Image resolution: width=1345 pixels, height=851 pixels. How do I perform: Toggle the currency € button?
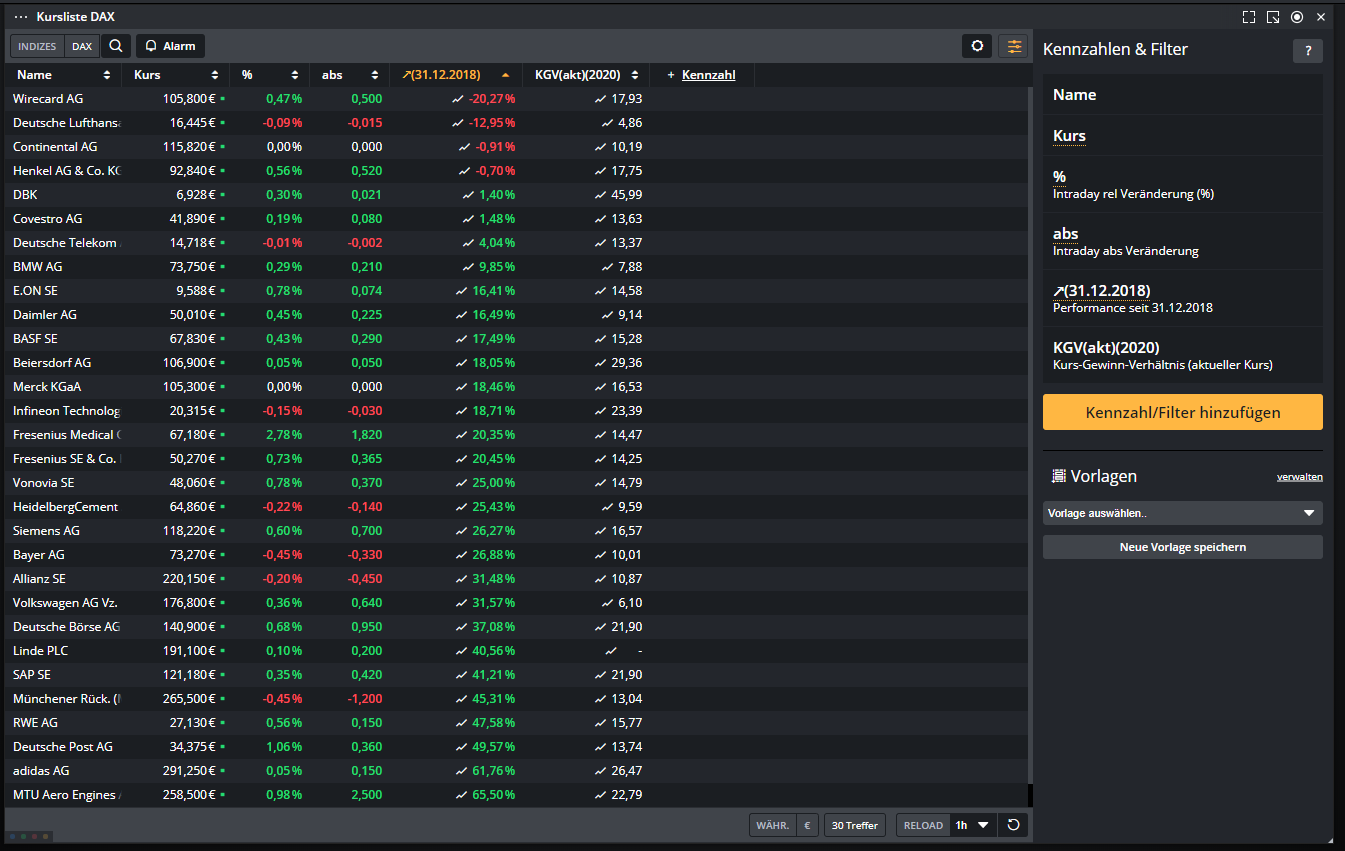click(807, 825)
